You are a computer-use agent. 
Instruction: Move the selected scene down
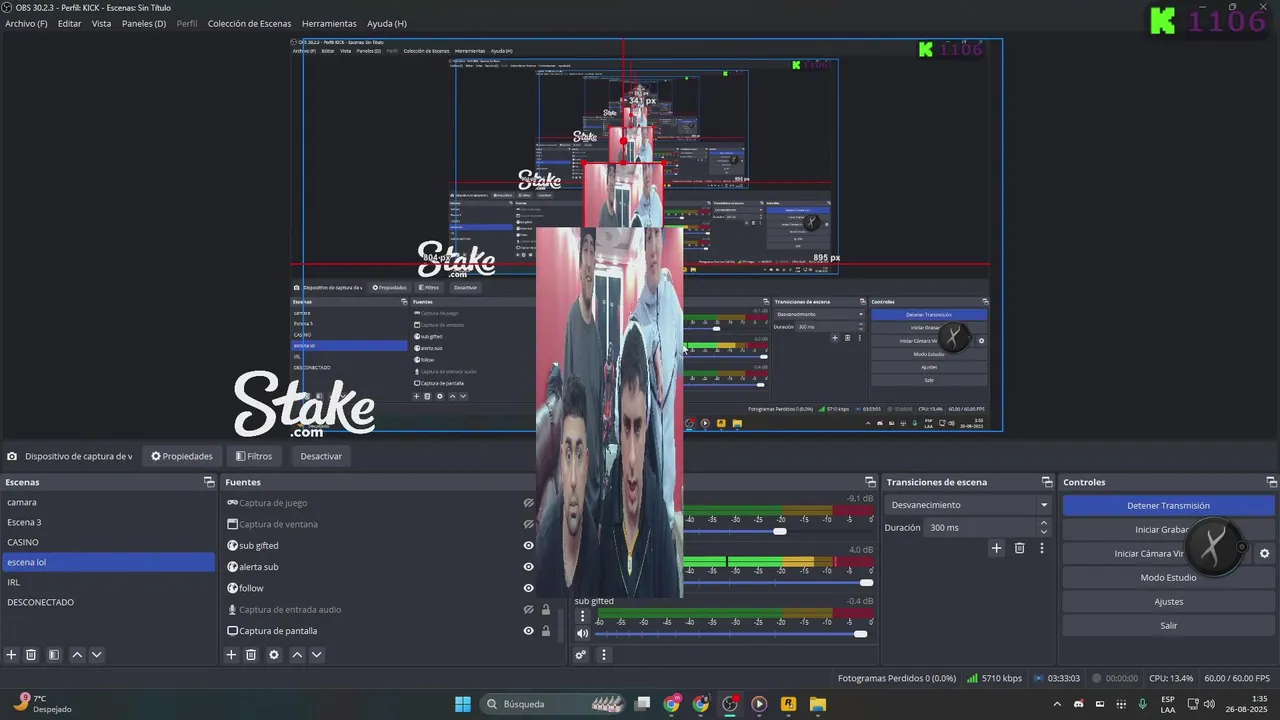coord(97,655)
